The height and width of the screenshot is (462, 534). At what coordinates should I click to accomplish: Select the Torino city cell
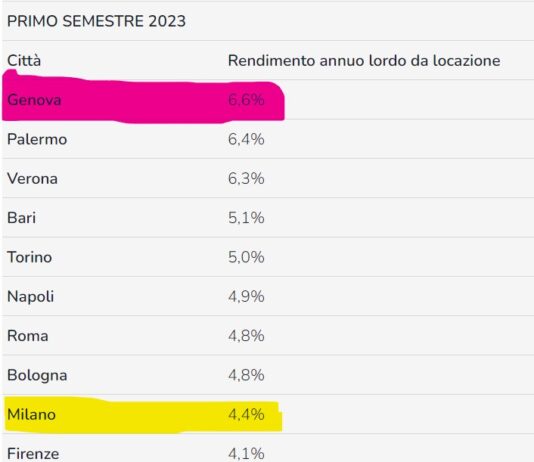pyautogui.click(x=30, y=257)
